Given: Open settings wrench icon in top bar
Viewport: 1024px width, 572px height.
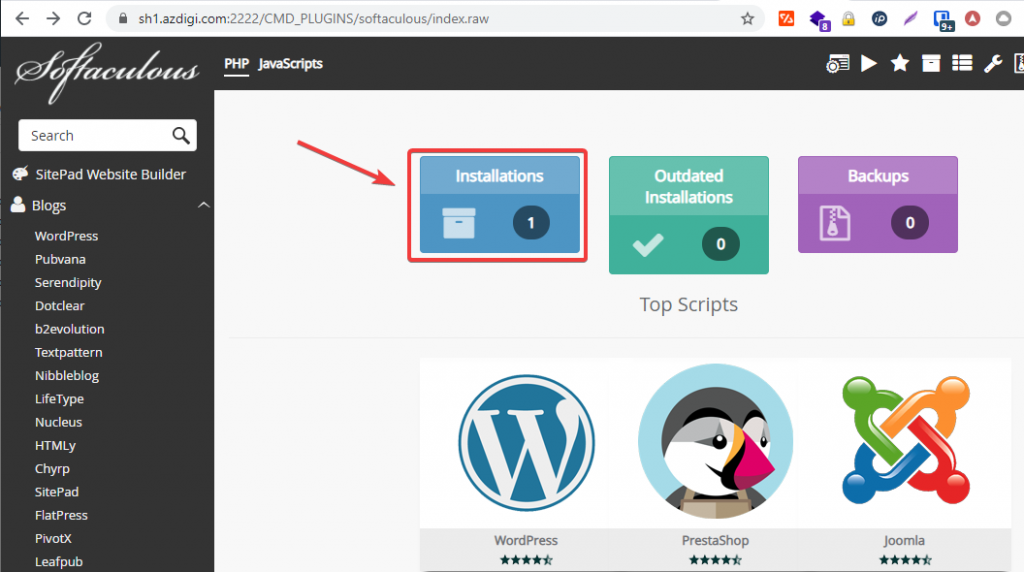Looking at the screenshot, I should coord(993,63).
